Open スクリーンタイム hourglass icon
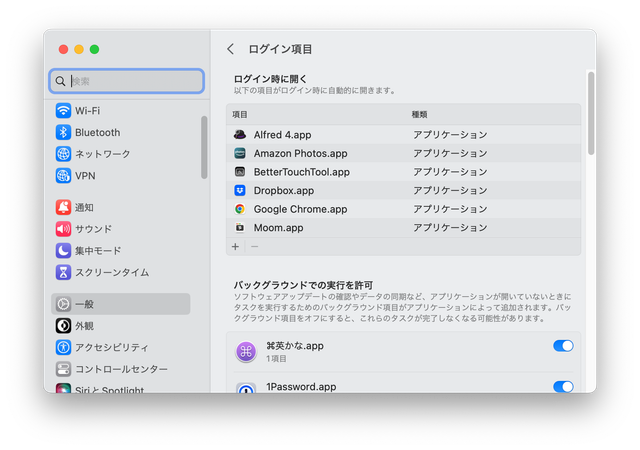Screen dimensions: 640x450 pyautogui.click(x=63, y=272)
